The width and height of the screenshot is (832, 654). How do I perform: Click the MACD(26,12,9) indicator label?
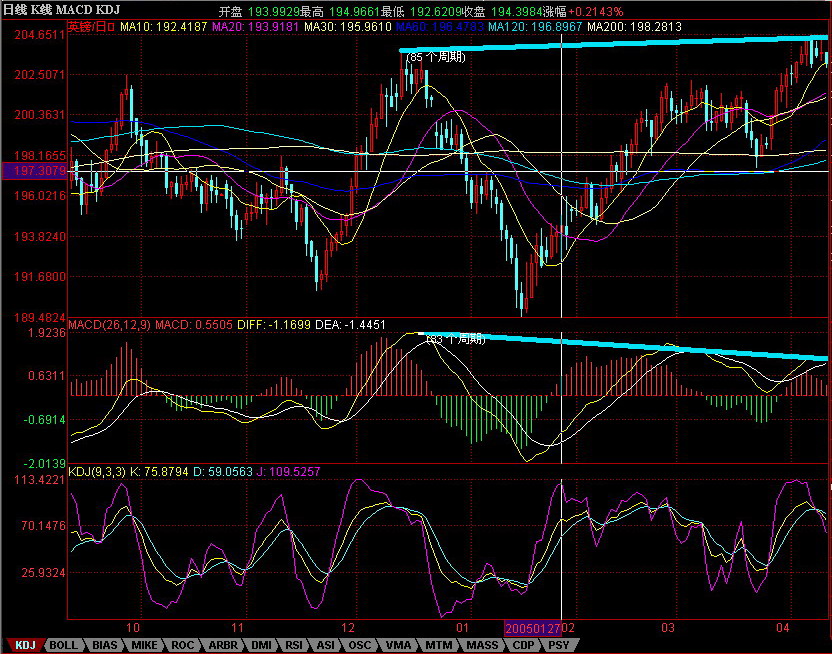click(x=109, y=325)
